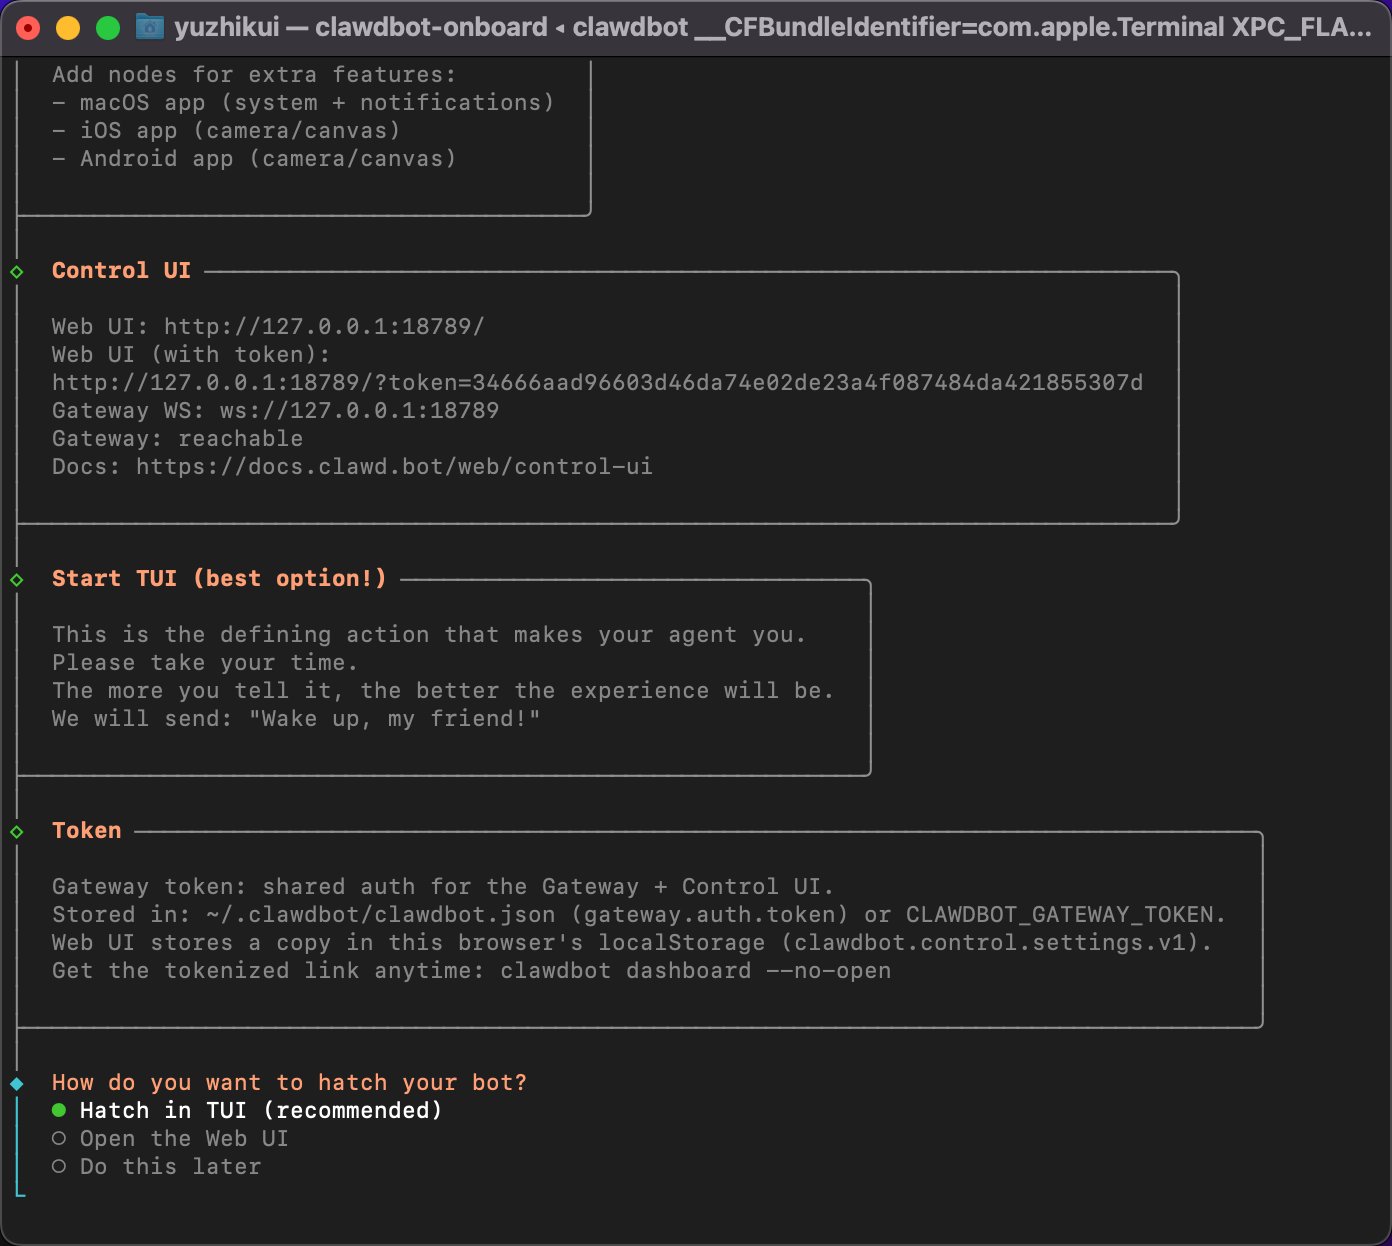Image resolution: width=1392 pixels, height=1246 pixels.
Task: Click the clawdbot dashboard --no-open command
Action: [695, 970]
